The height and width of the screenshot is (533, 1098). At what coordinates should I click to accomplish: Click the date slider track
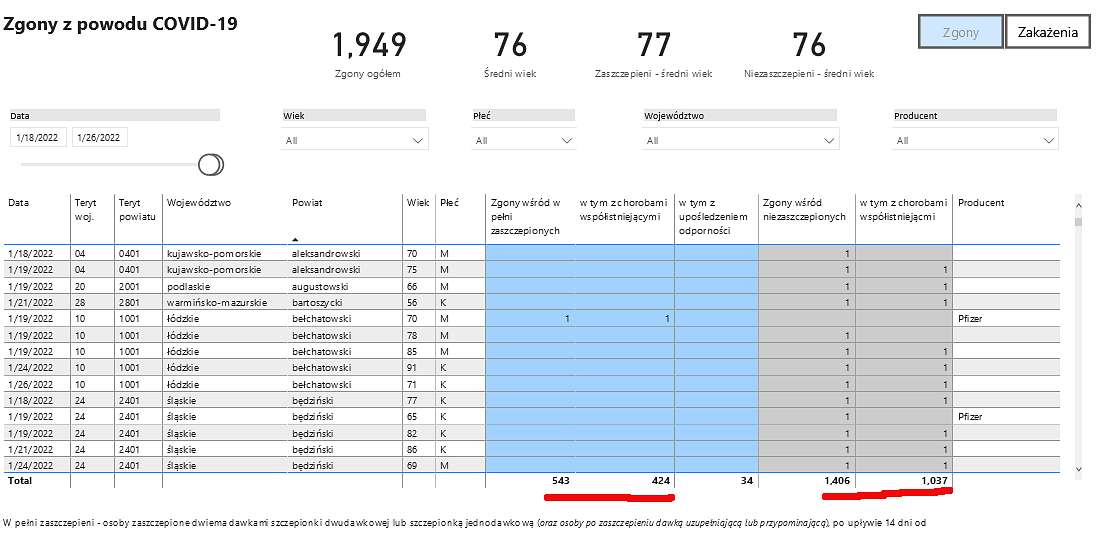pos(109,165)
